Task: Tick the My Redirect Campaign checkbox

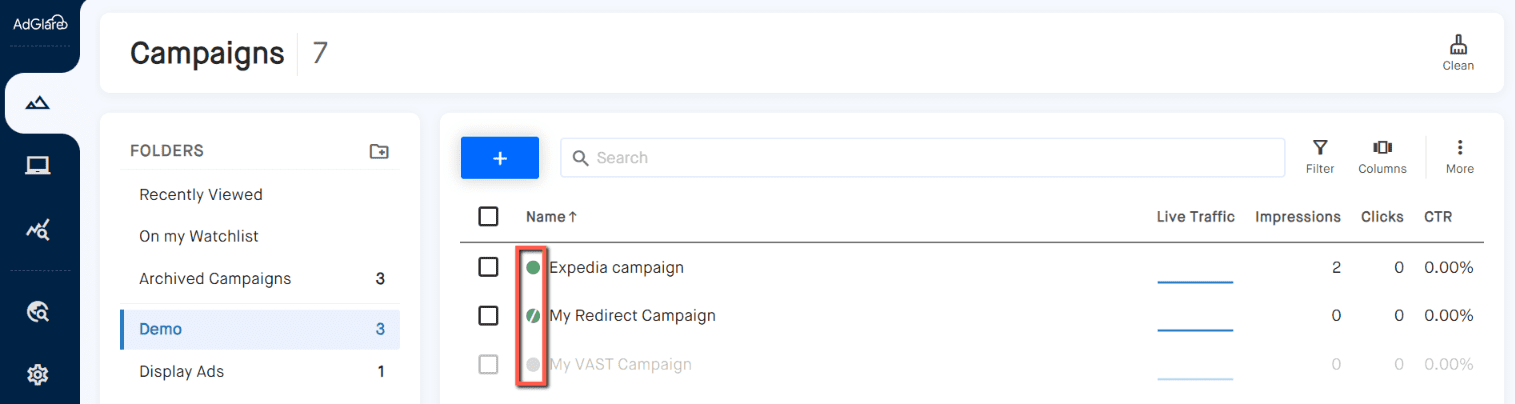Action: [488, 316]
